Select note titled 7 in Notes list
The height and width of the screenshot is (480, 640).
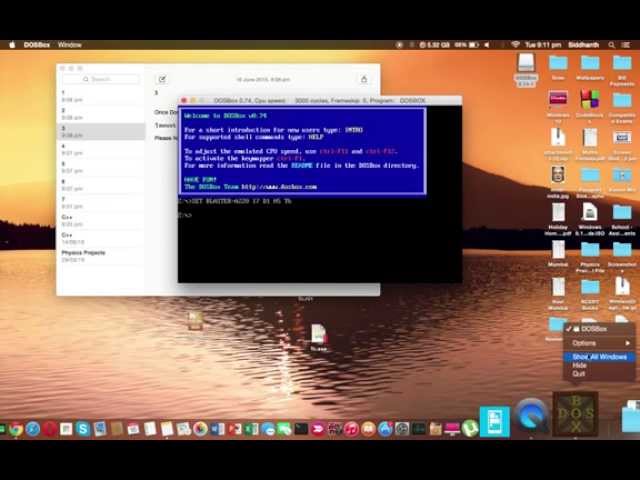[102, 202]
